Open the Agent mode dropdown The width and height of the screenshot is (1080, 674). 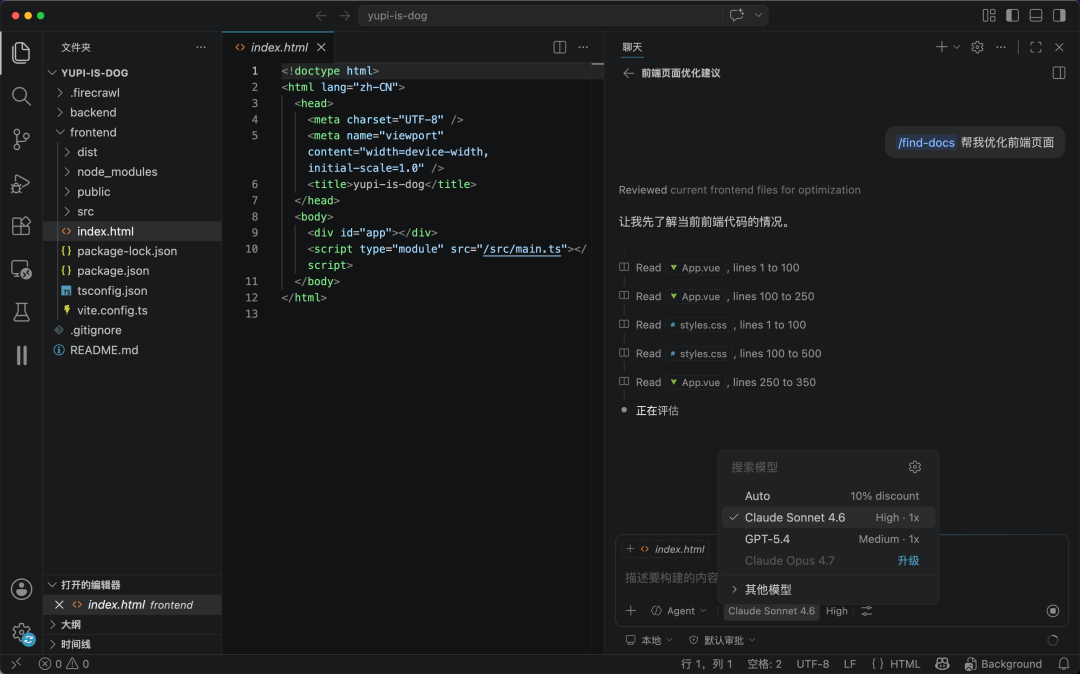point(678,611)
